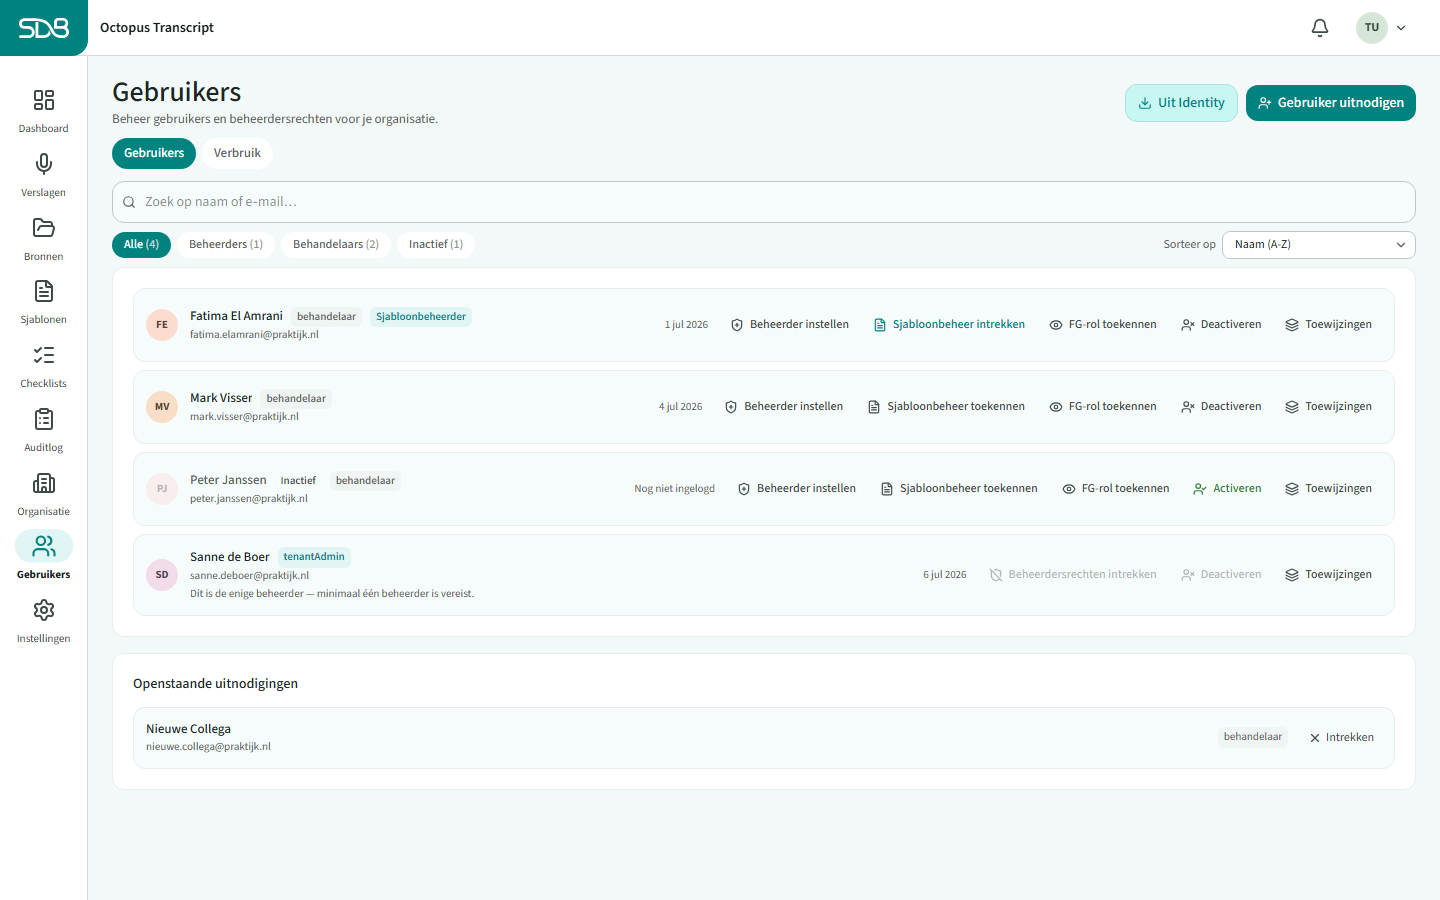Open the account menu chevron
Image resolution: width=1440 pixels, height=900 pixels.
pyautogui.click(x=1401, y=28)
